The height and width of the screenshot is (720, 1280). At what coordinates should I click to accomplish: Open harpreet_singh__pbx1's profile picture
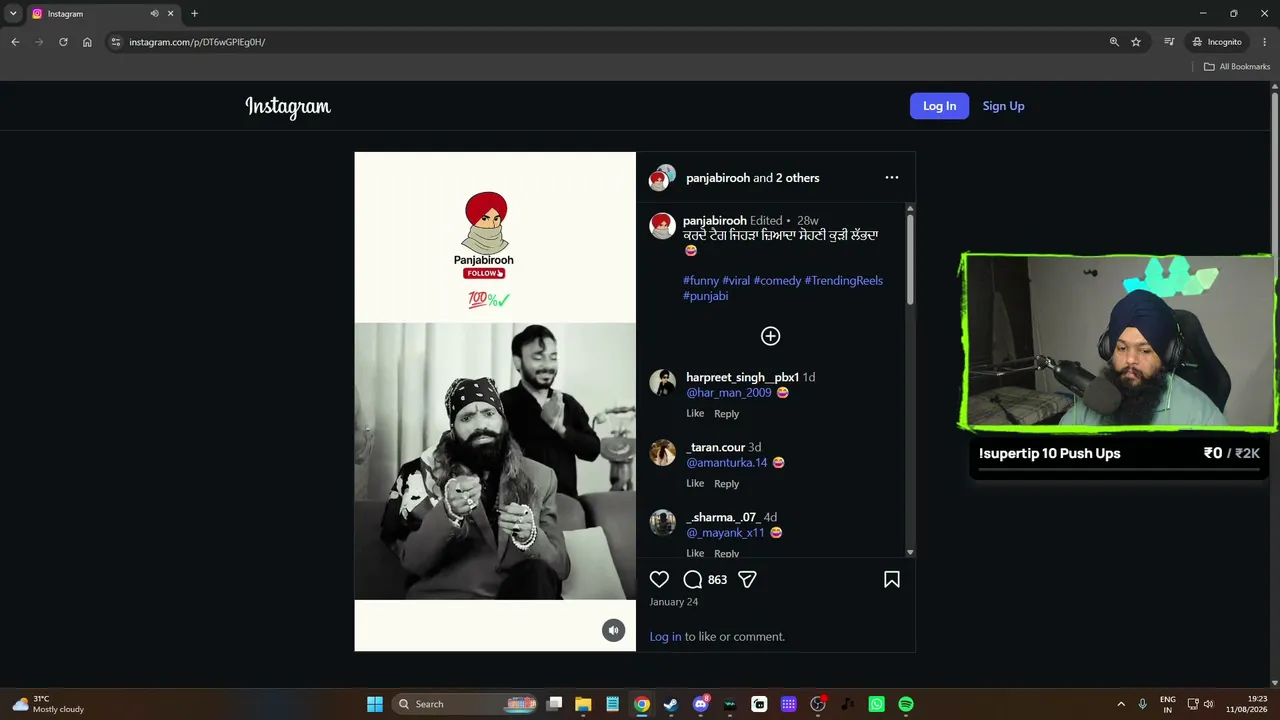pyautogui.click(x=662, y=382)
